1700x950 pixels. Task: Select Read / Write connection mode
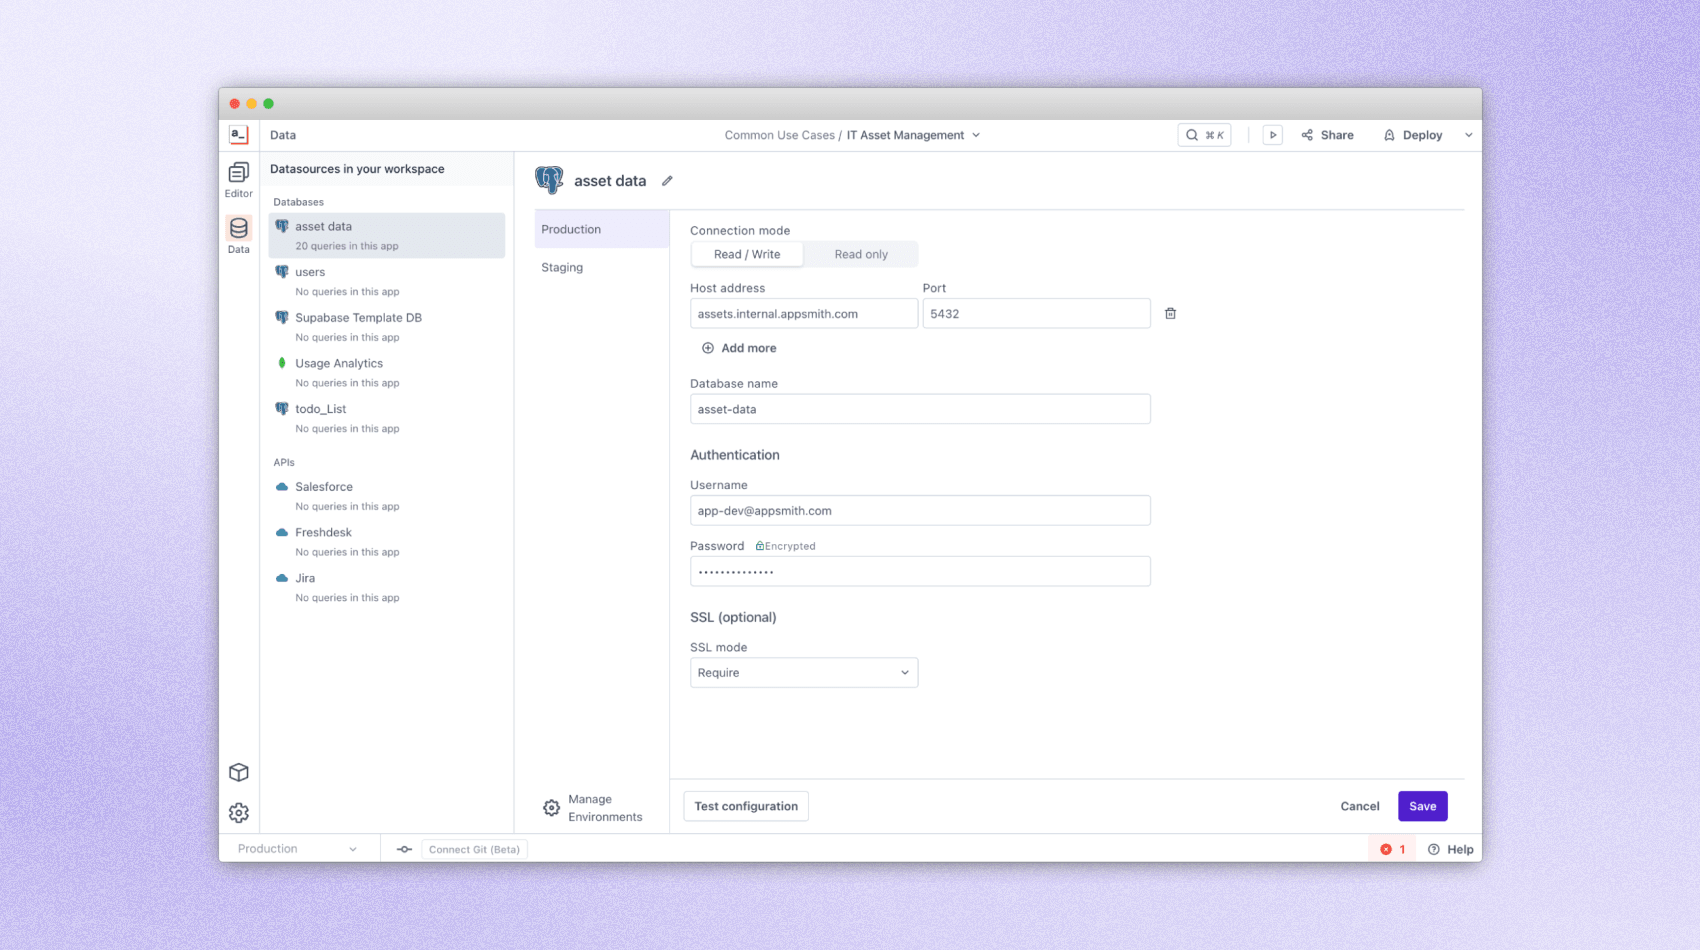(x=746, y=254)
